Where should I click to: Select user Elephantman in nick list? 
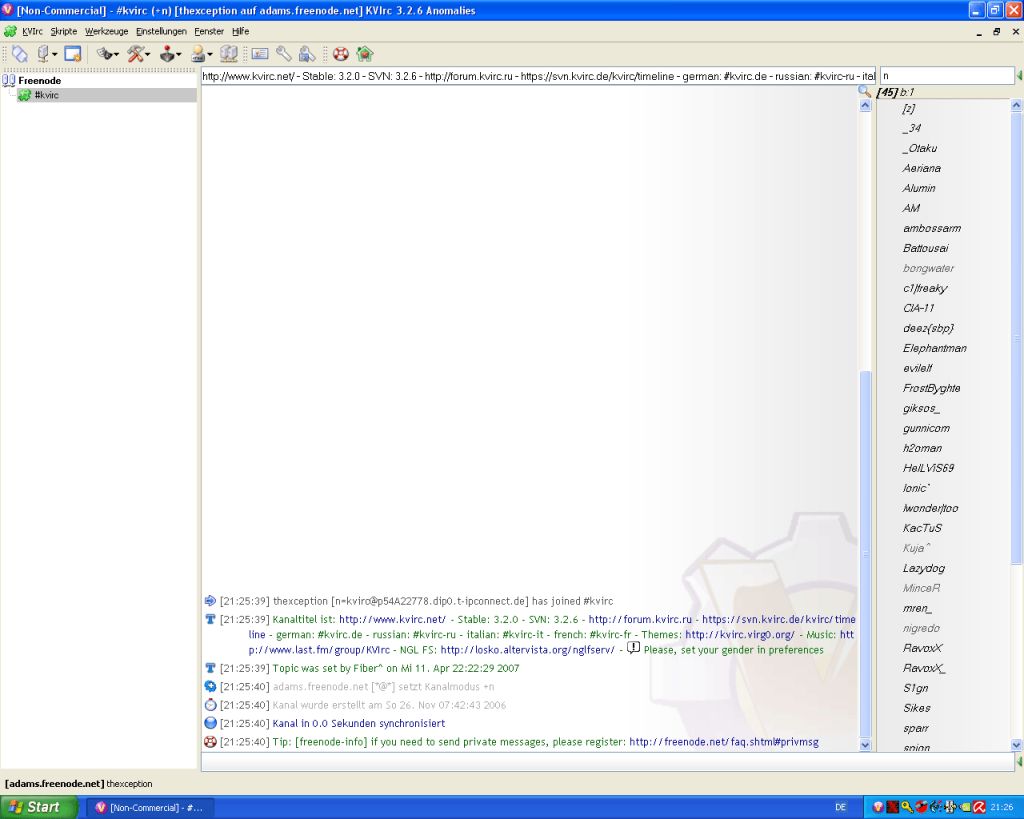(934, 348)
